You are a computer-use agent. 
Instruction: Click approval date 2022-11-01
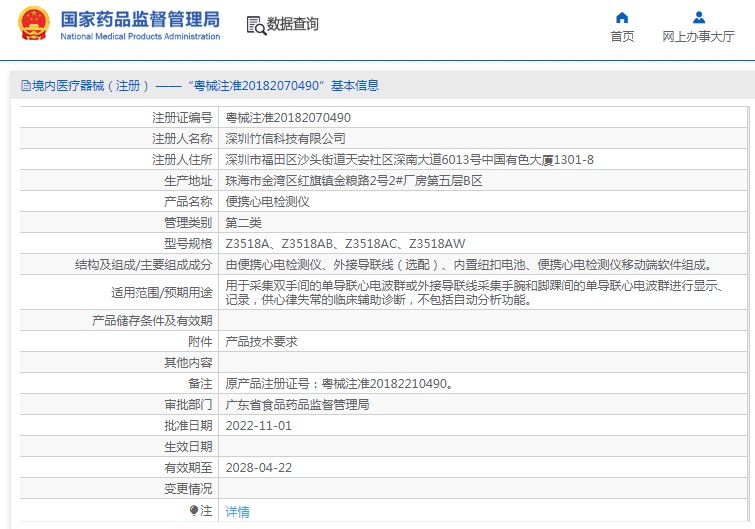click(x=259, y=426)
